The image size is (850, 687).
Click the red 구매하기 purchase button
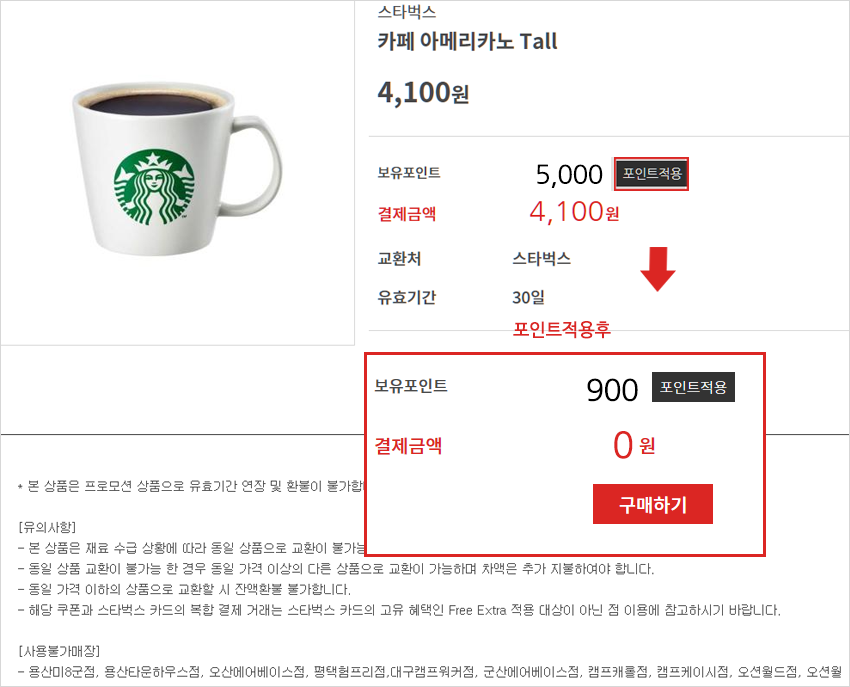(x=652, y=504)
